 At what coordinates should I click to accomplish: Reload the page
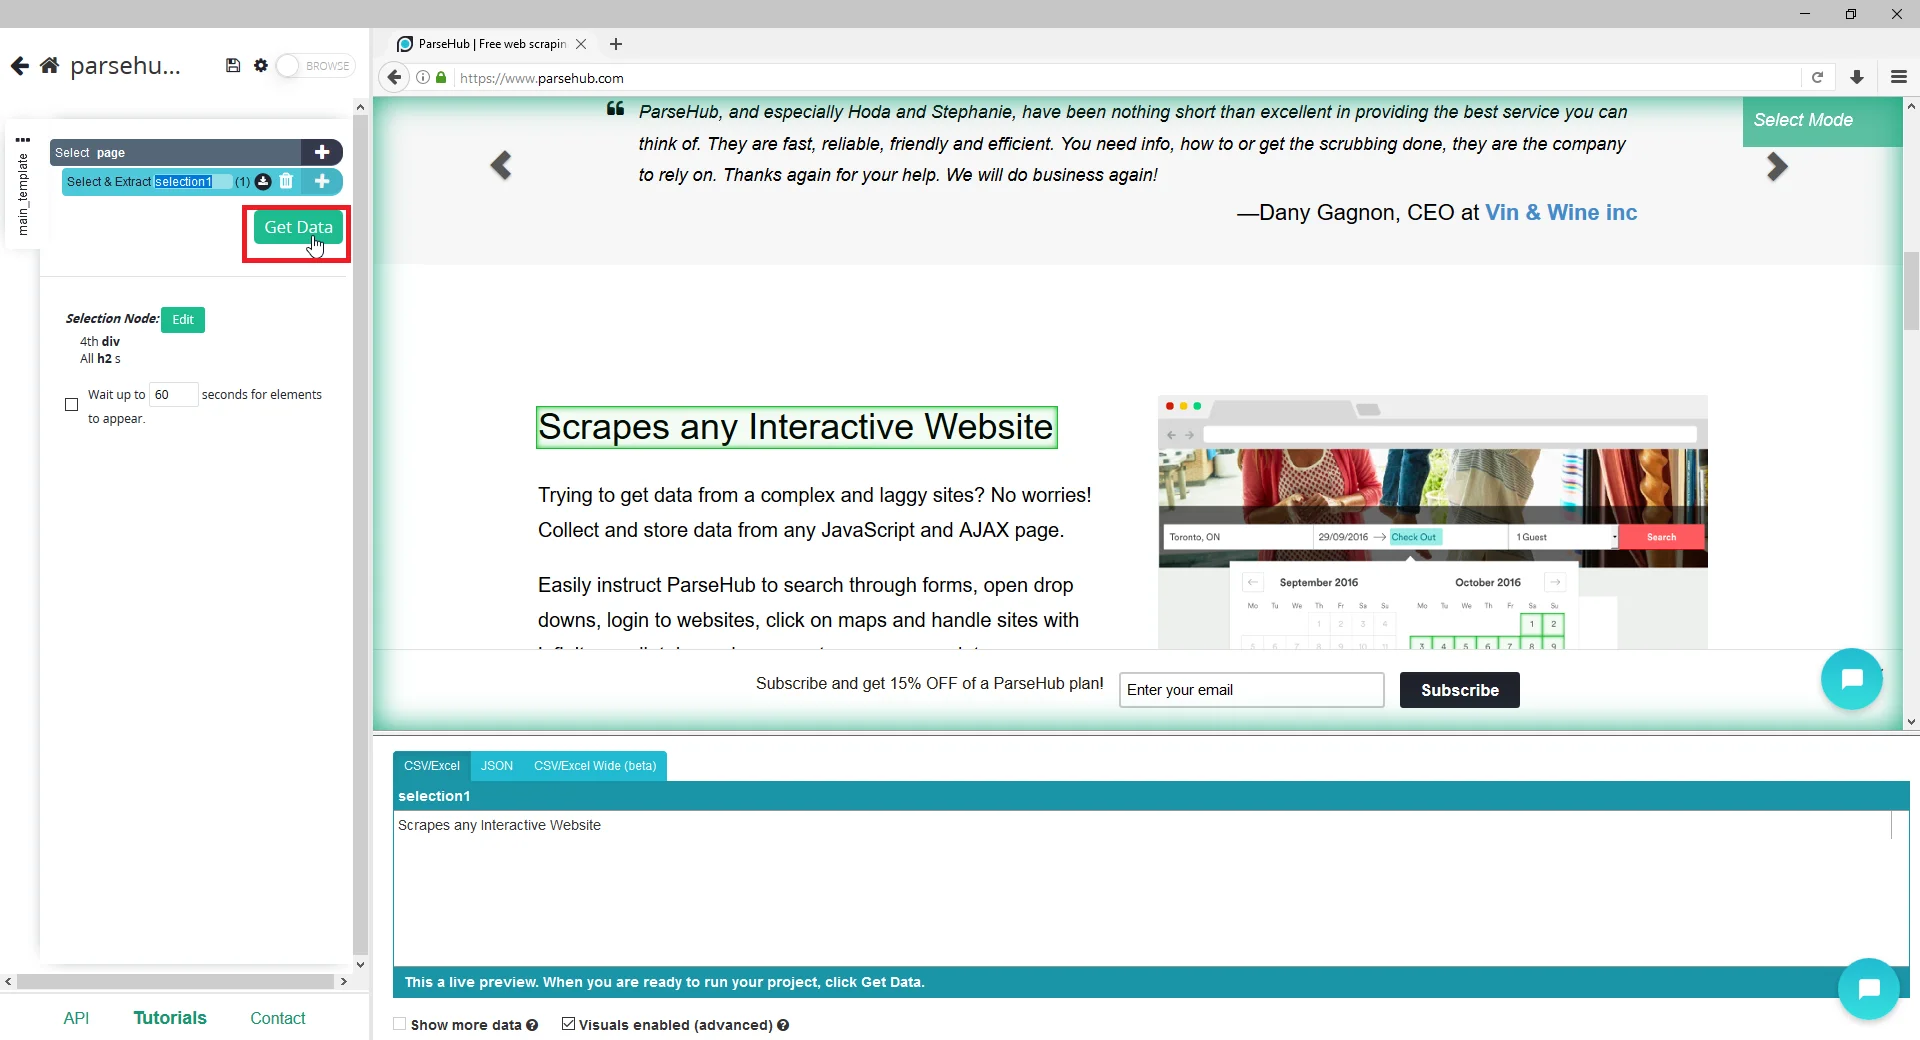tap(1817, 77)
